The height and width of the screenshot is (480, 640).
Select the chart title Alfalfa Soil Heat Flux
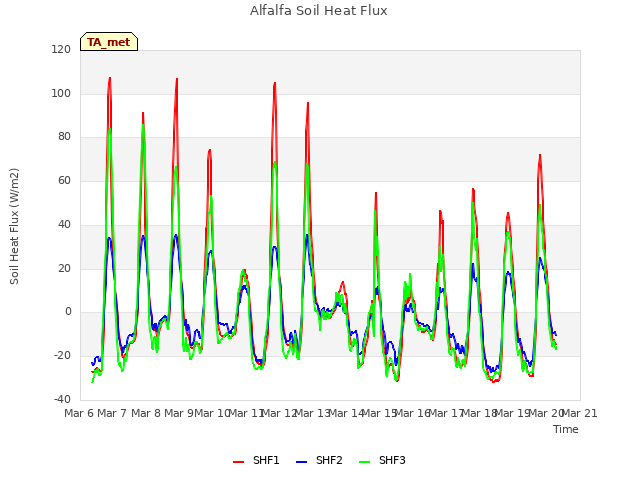(319, 11)
